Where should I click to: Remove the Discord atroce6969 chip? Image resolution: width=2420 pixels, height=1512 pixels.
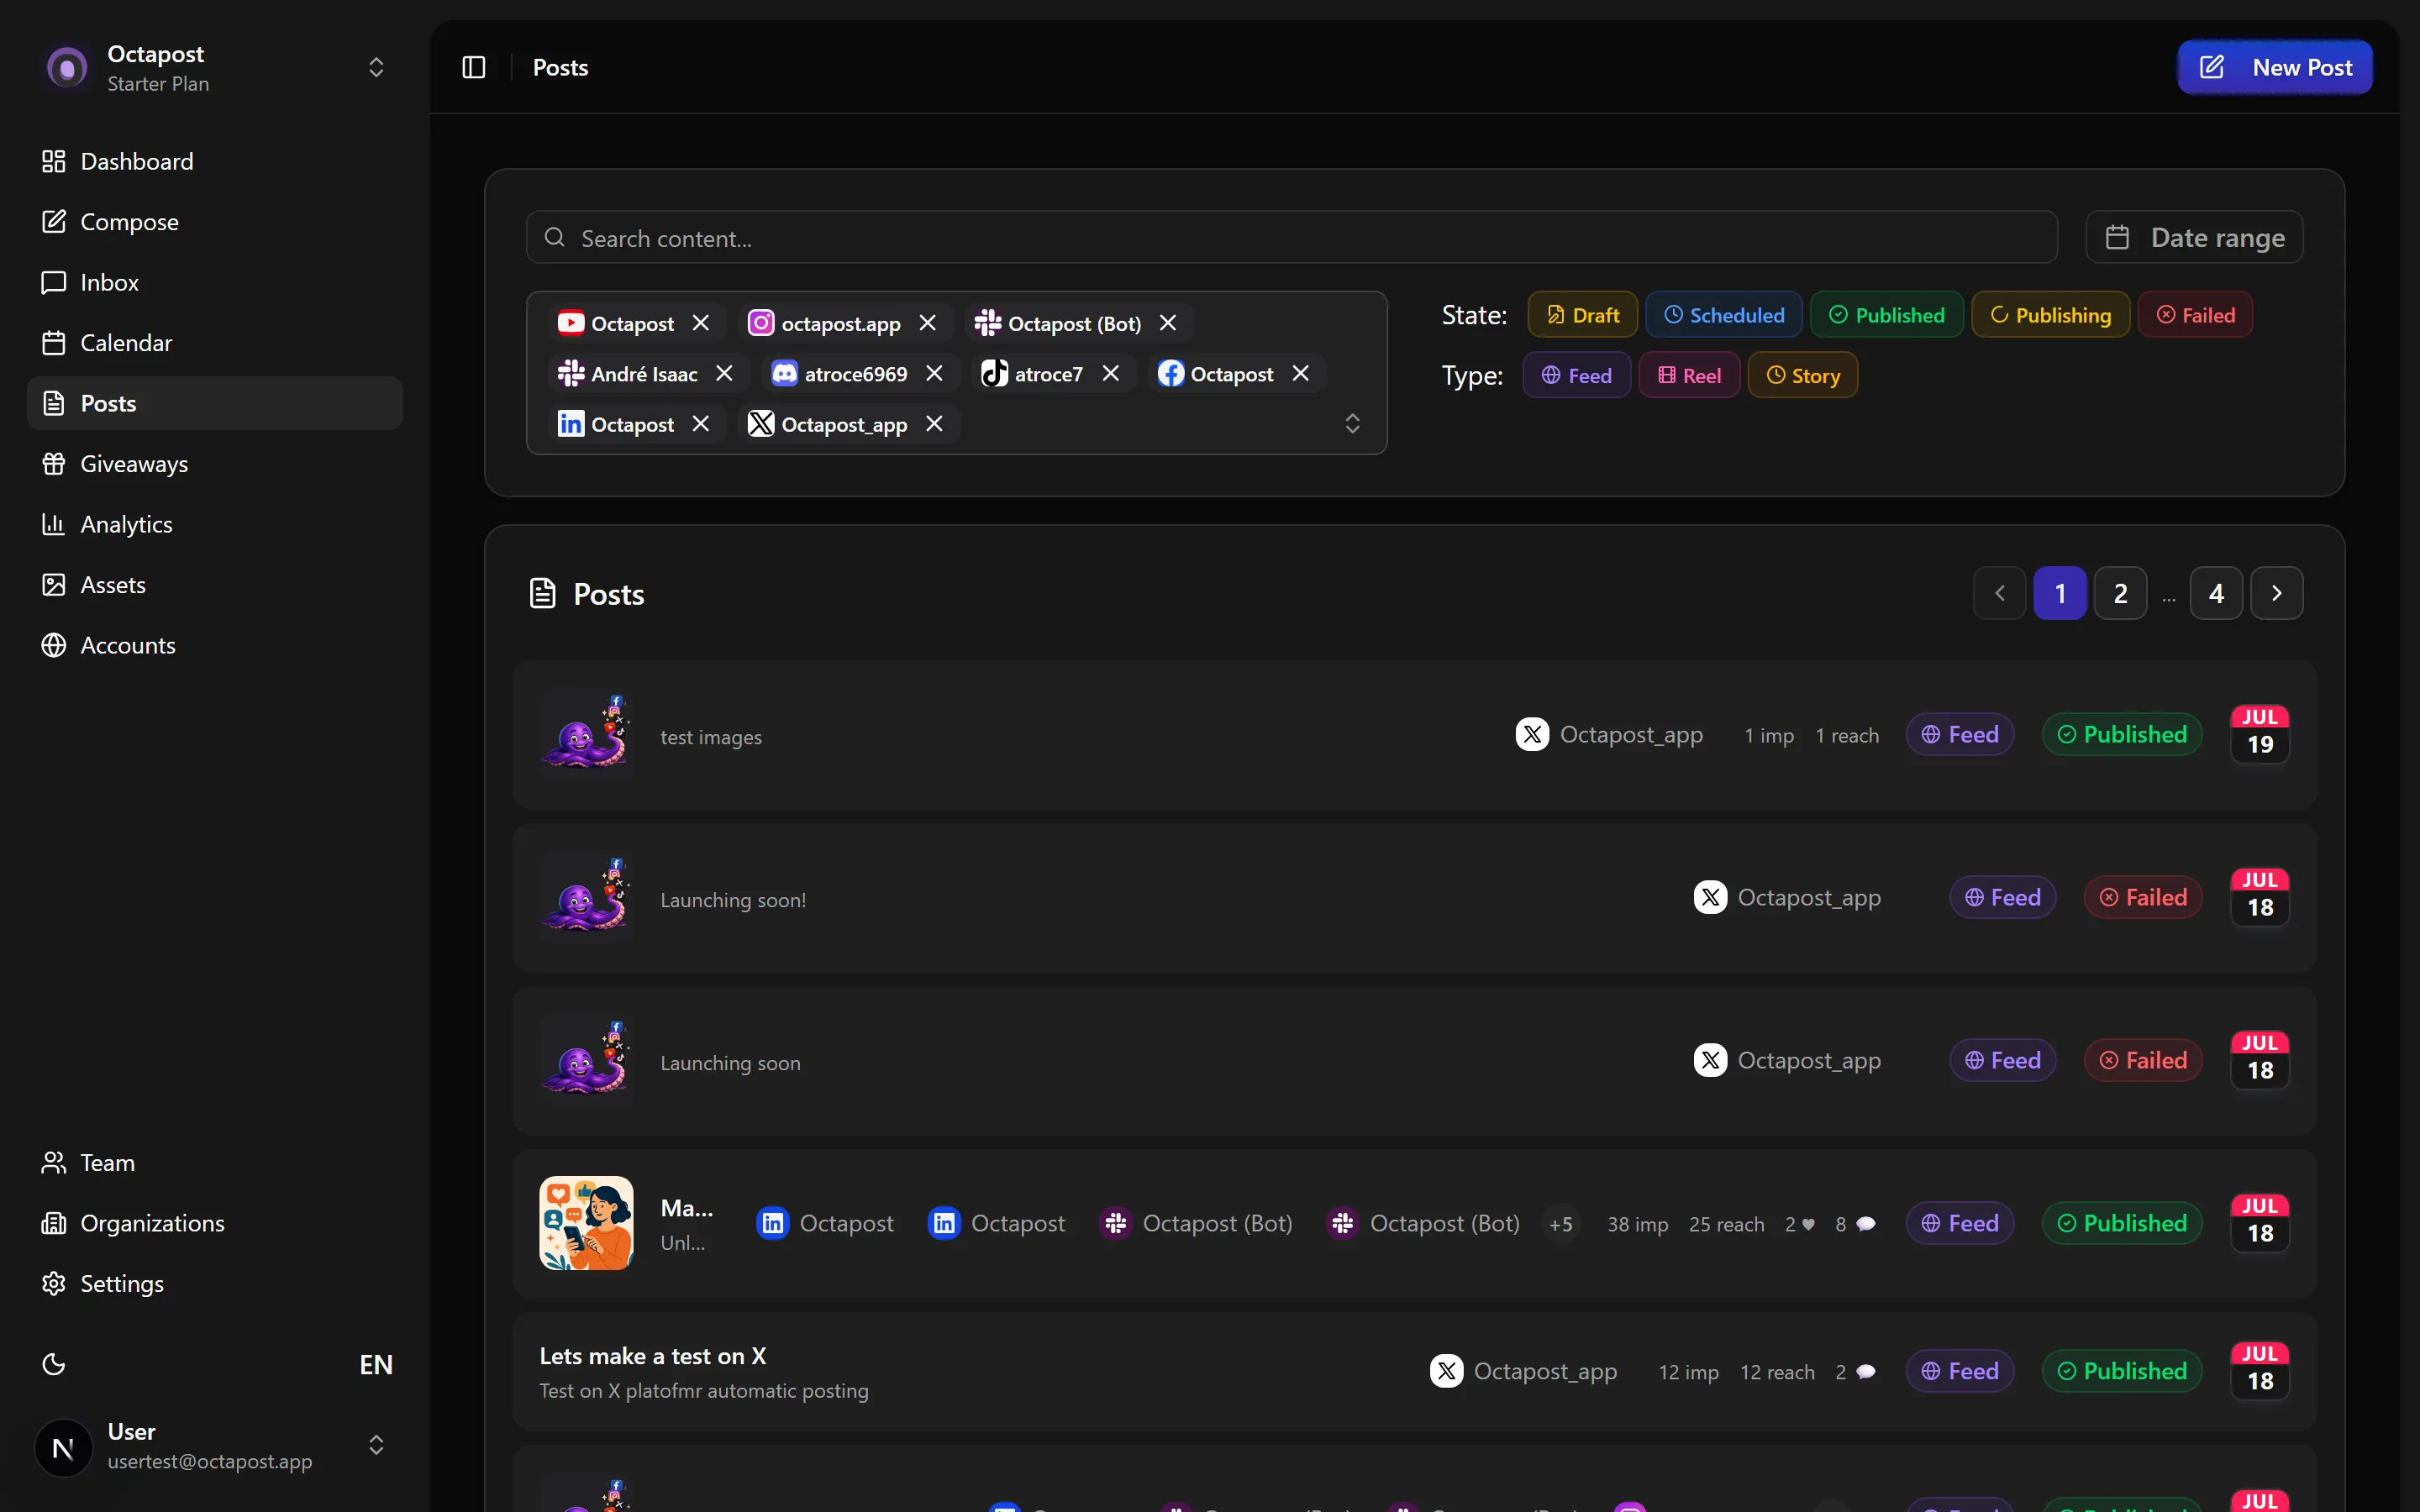click(x=935, y=373)
